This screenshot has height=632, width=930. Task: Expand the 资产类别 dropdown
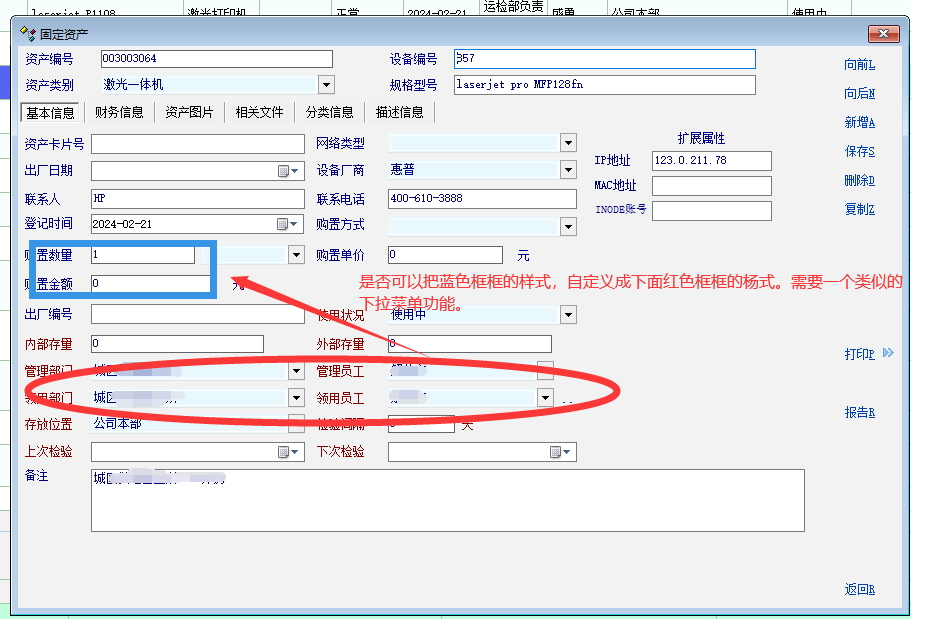[x=325, y=86]
